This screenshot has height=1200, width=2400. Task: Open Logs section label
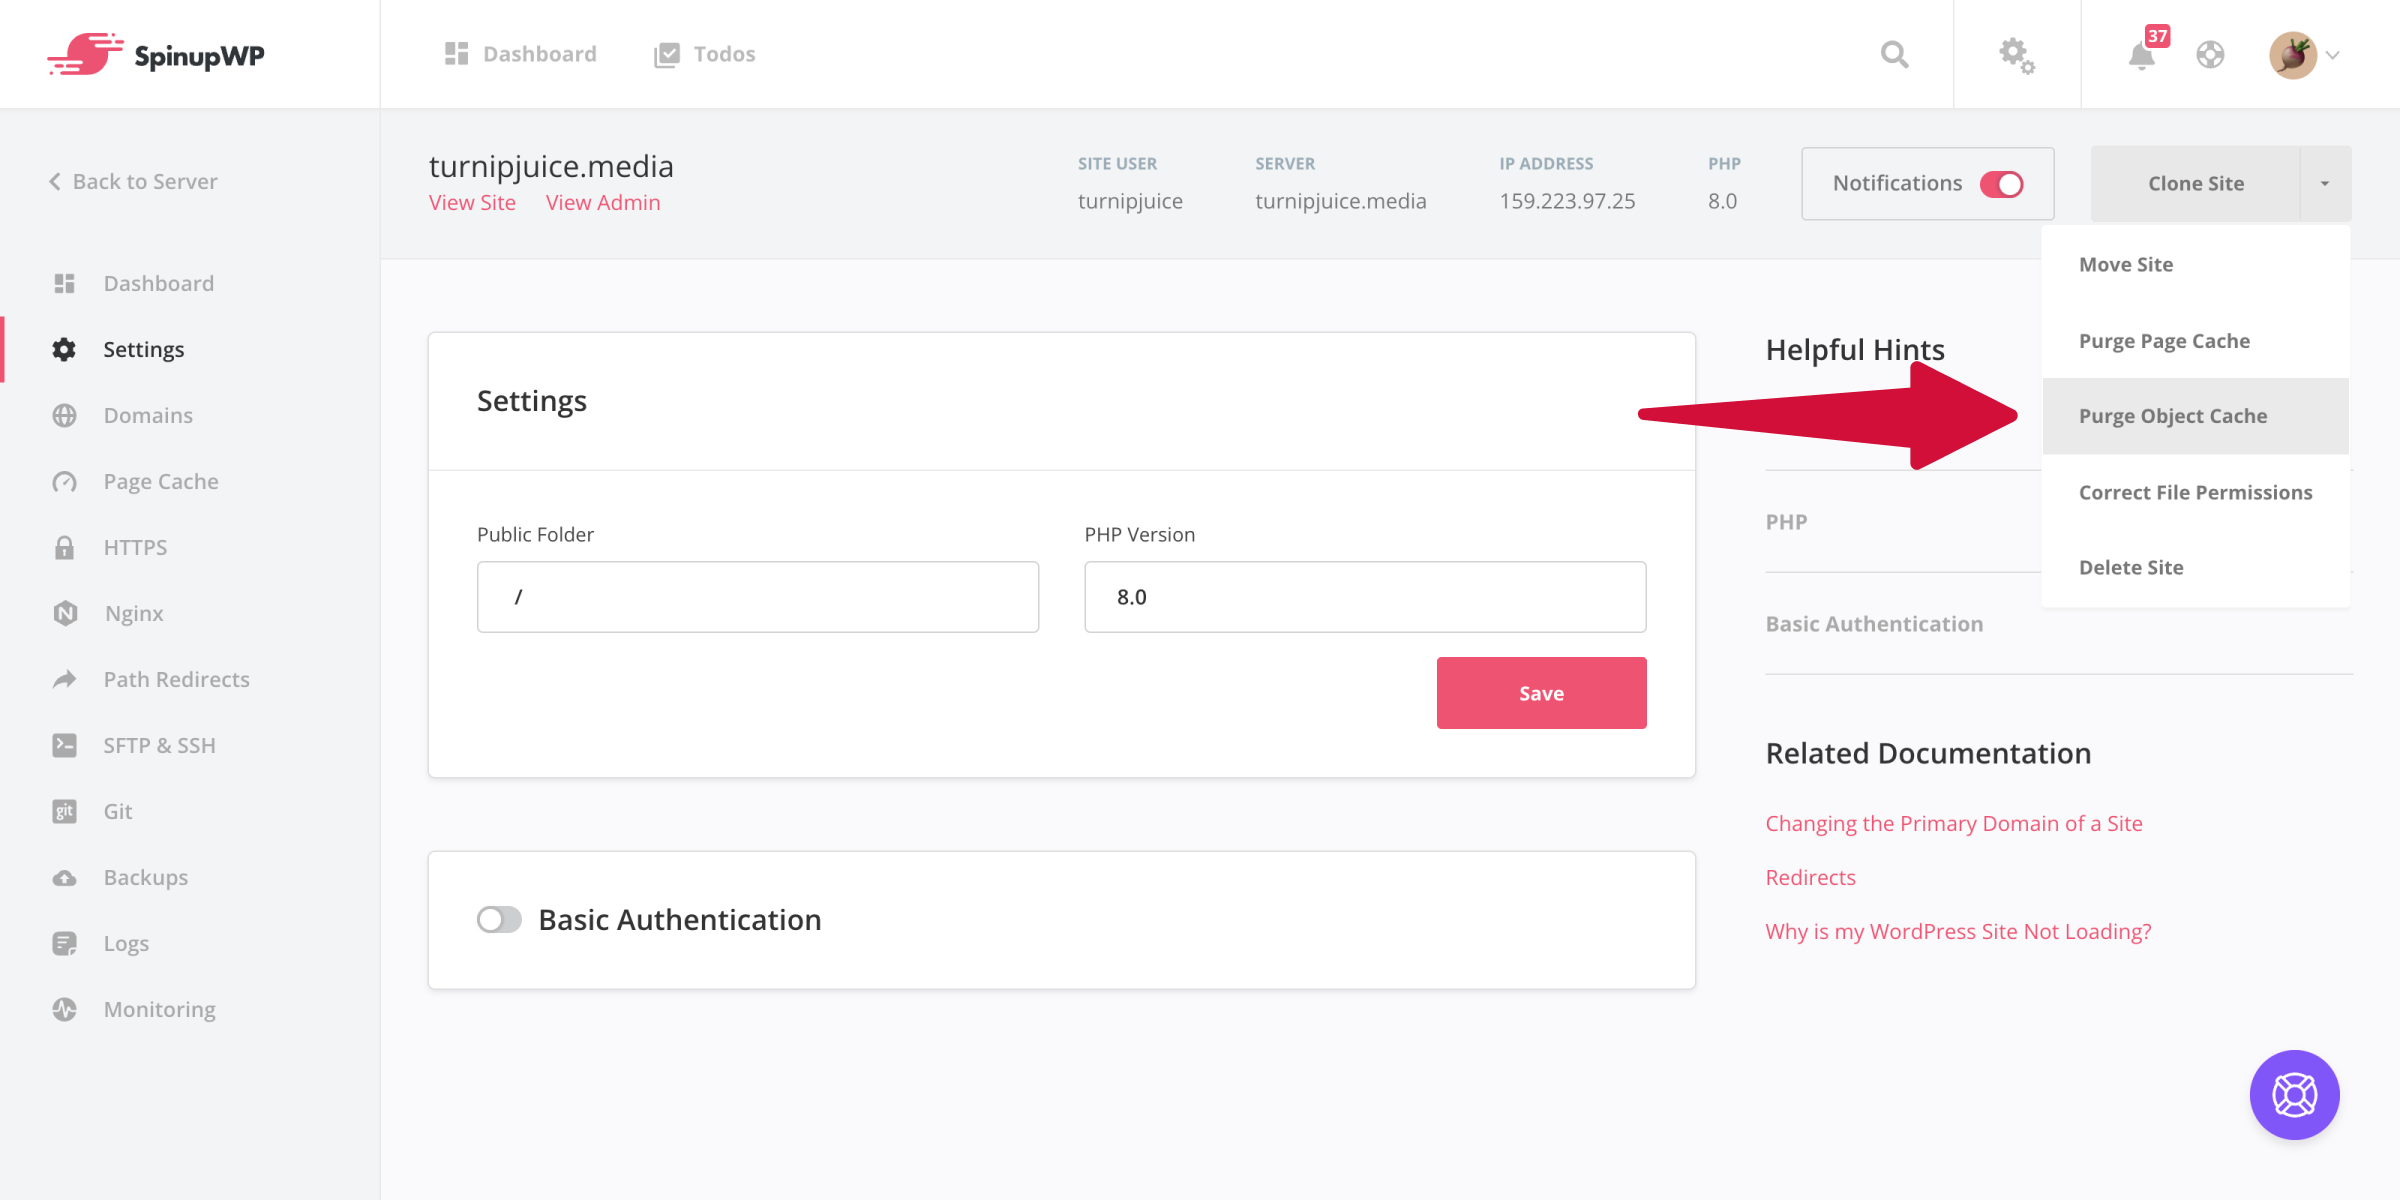point(126,943)
